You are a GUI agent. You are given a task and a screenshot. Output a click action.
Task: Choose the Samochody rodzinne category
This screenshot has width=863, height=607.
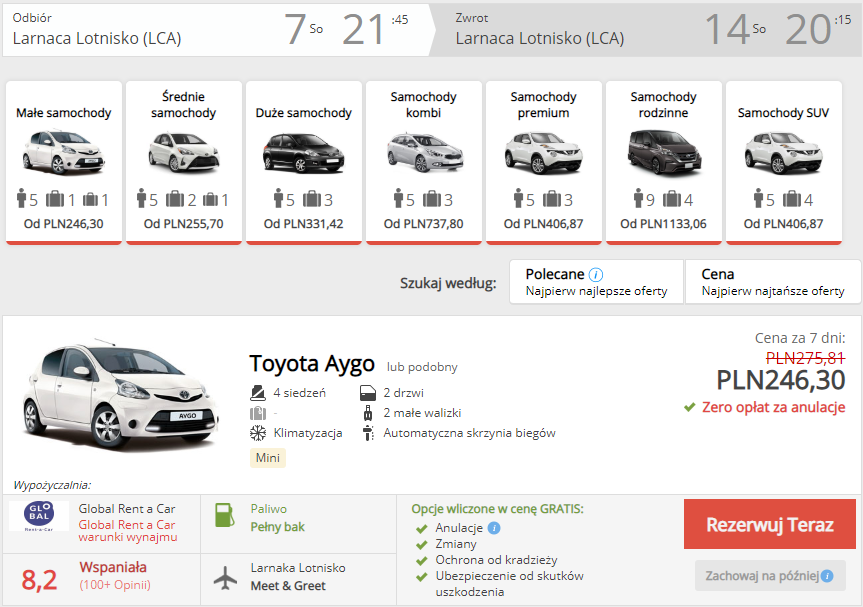coord(664,162)
